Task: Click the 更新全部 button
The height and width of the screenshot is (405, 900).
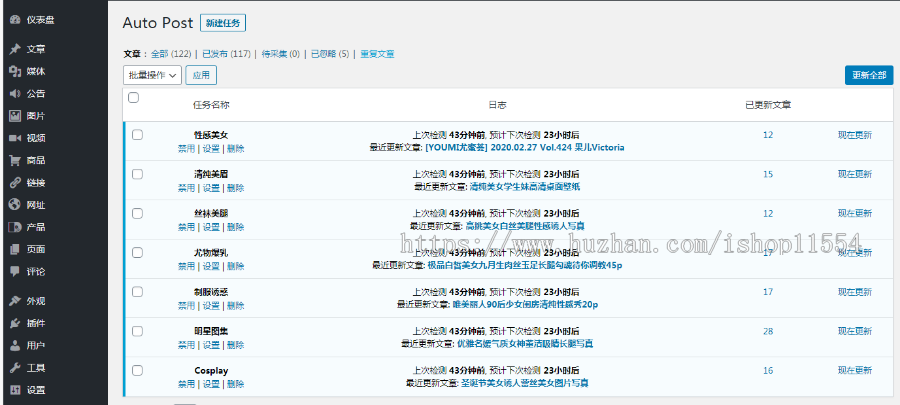Action: (869, 75)
